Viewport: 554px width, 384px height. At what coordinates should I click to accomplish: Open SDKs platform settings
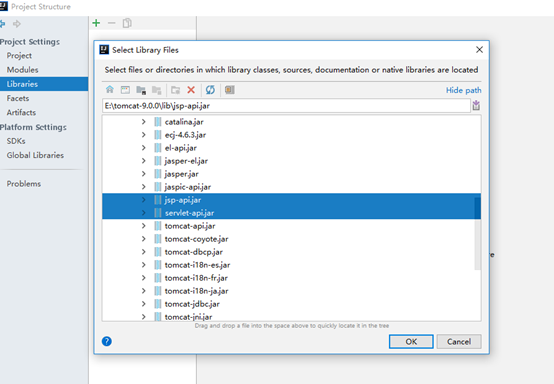tap(16, 141)
